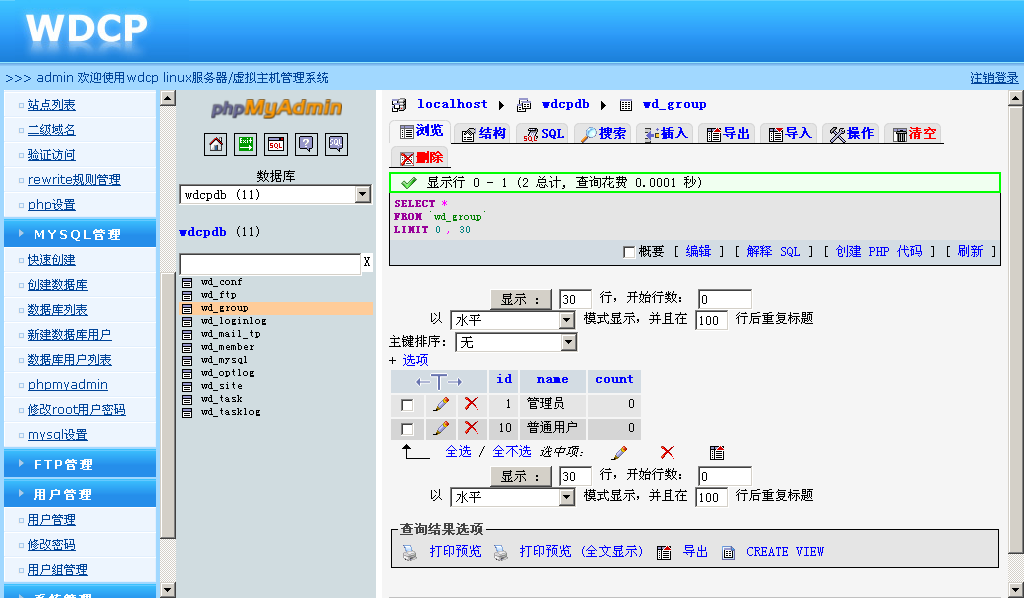This screenshot has width=1024, height=598.
Task: Enable the 概要 checkbox
Action: coord(628,252)
